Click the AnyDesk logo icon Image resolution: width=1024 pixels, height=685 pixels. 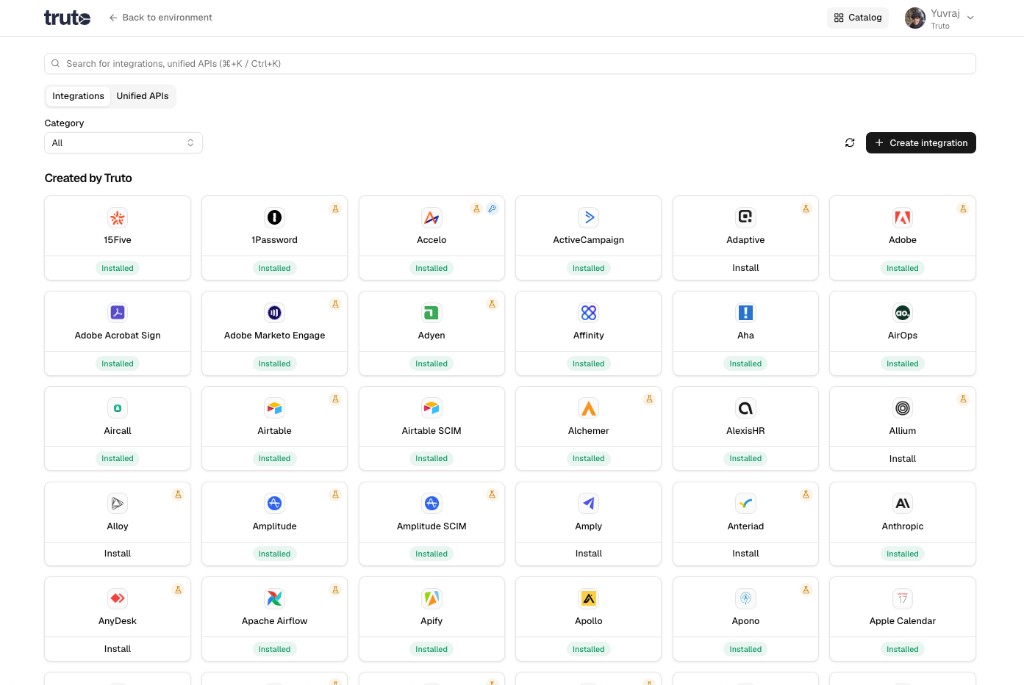(x=118, y=598)
